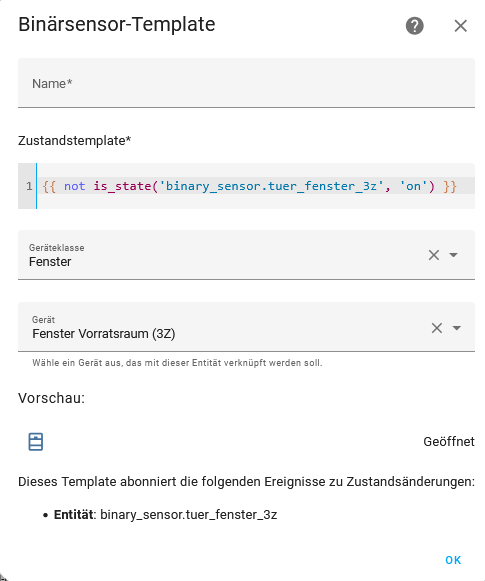Clear the Gerät Fenster Vorratsraum selection
This screenshot has width=485, height=581.
437,328
